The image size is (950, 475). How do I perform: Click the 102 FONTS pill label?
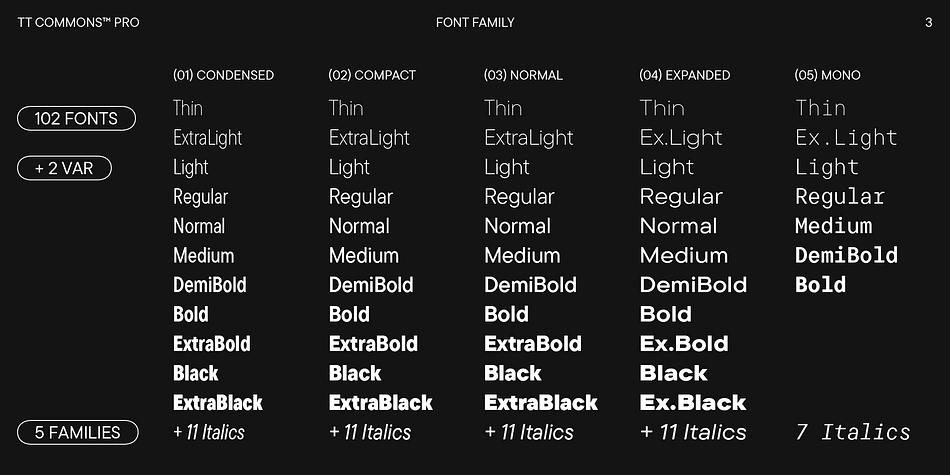[76, 118]
